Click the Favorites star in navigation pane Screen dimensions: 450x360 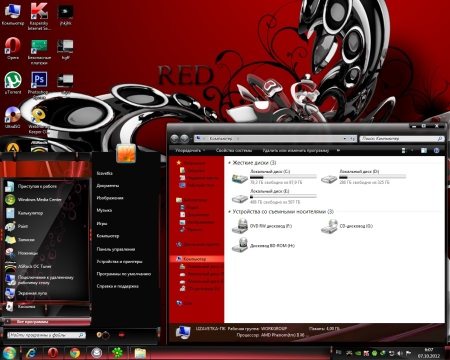(x=179, y=163)
